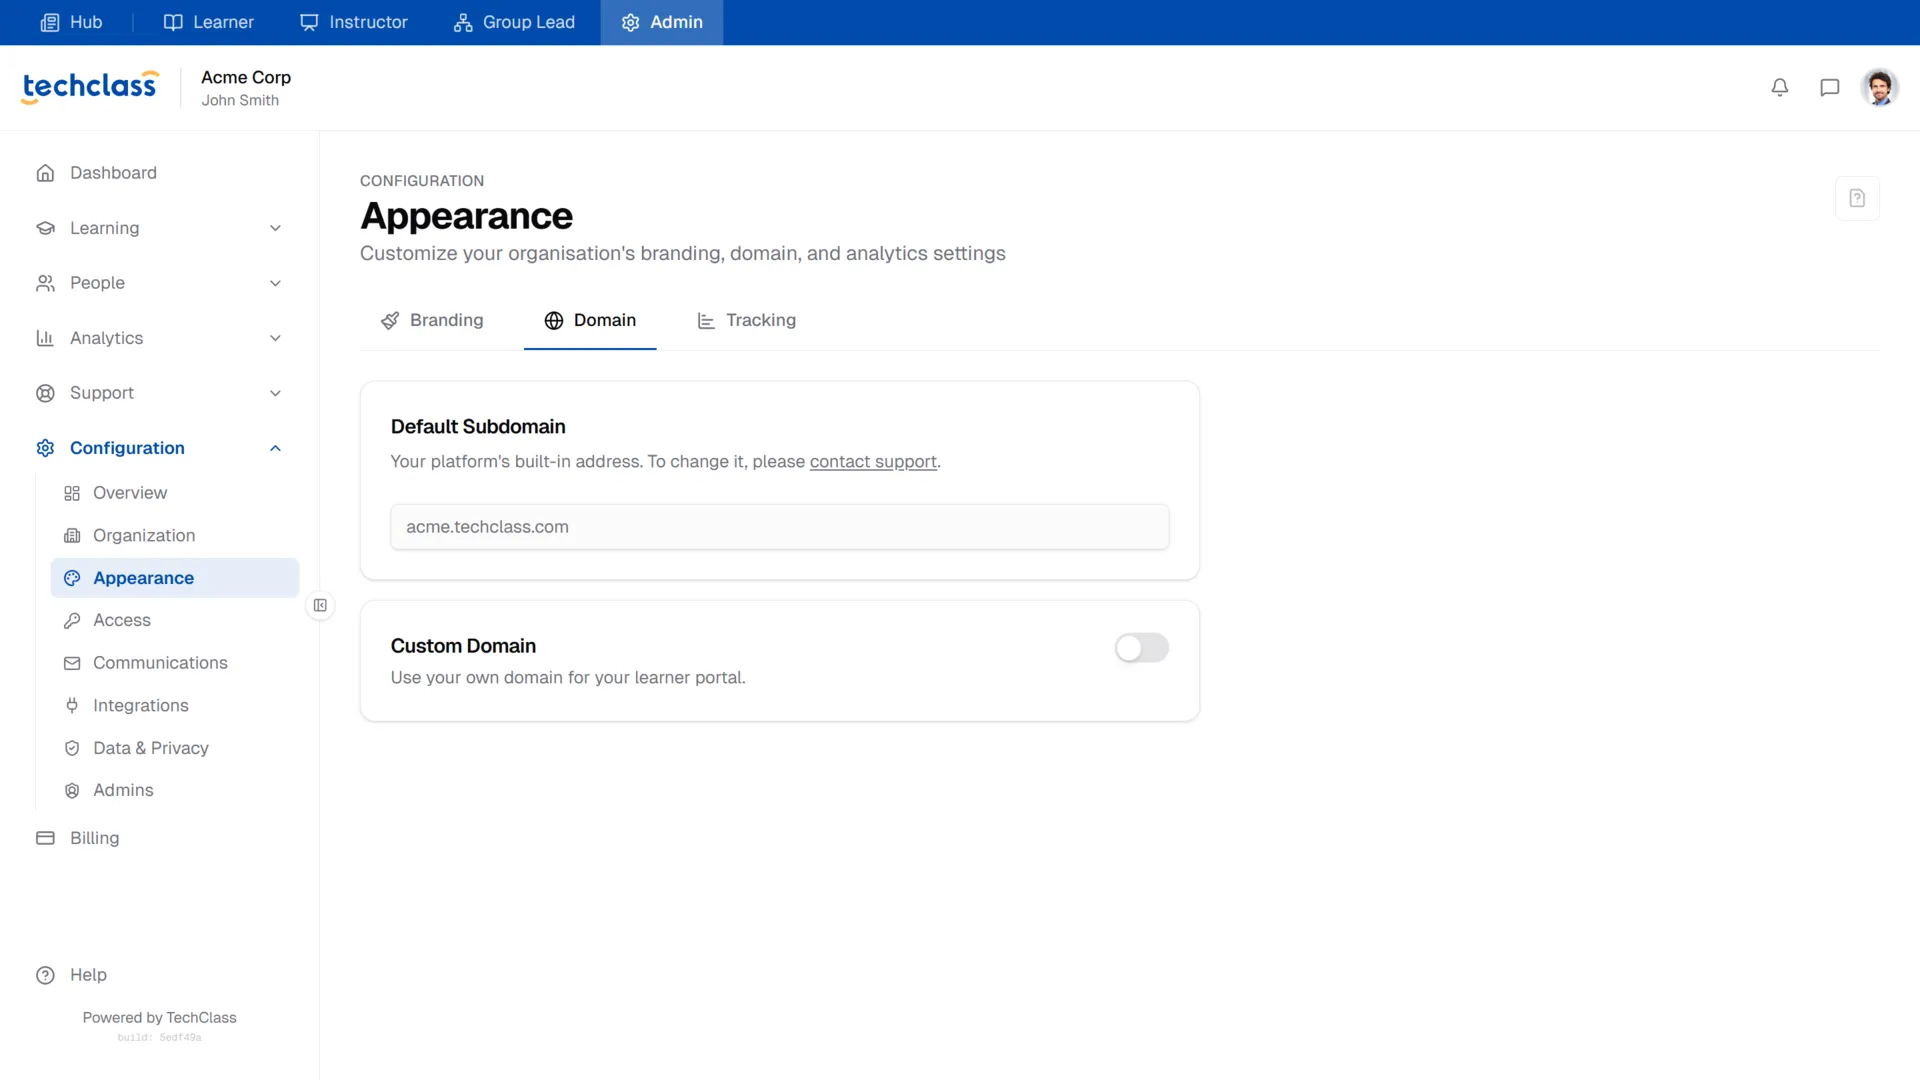The height and width of the screenshot is (1080, 1920).
Task: Switch to the Instructor view
Action: pyautogui.click(x=354, y=22)
